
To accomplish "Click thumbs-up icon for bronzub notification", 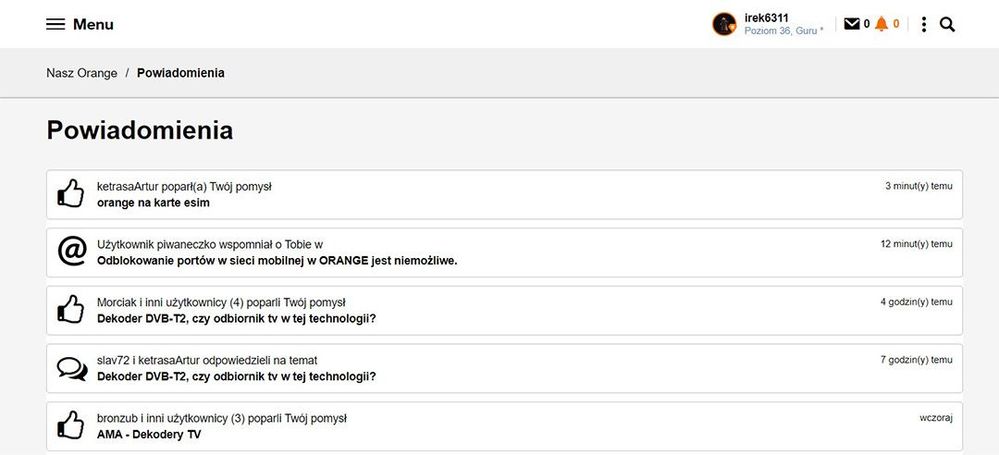I will [x=71, y=425].
